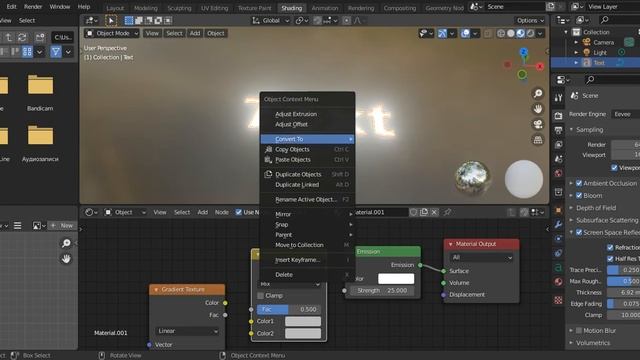This screenshot has width=640, height=360.
Task: Open Global transform orientation dropdown
Action: point(271,20)
